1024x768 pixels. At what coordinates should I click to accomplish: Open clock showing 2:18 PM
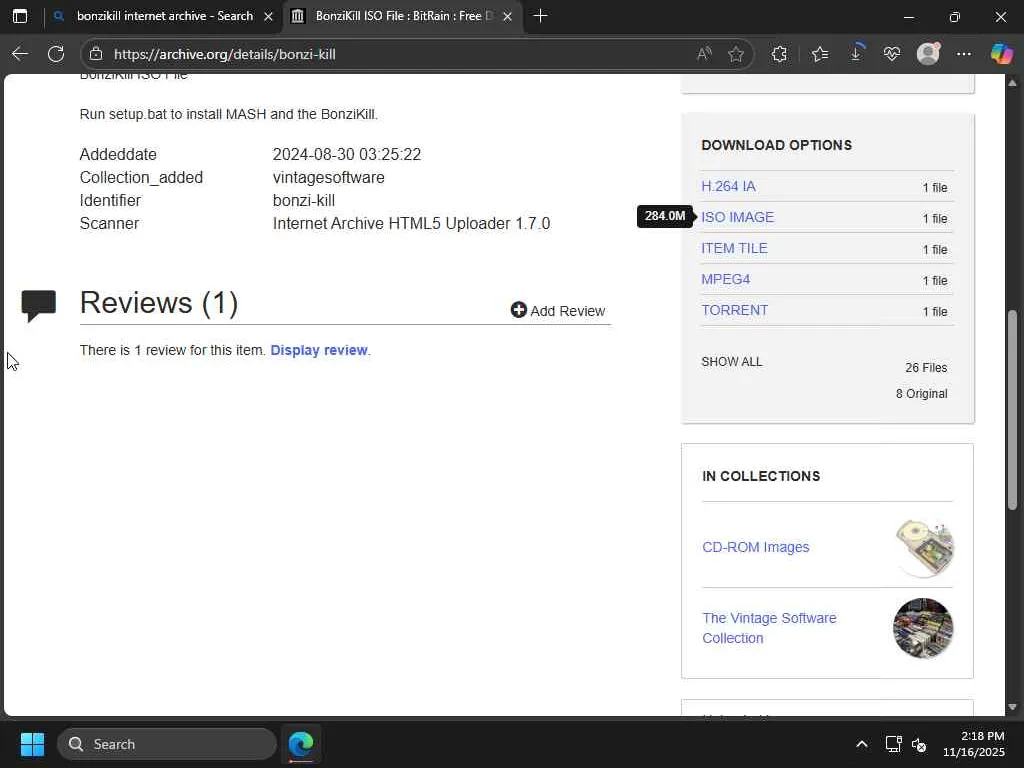pos(973,744)
